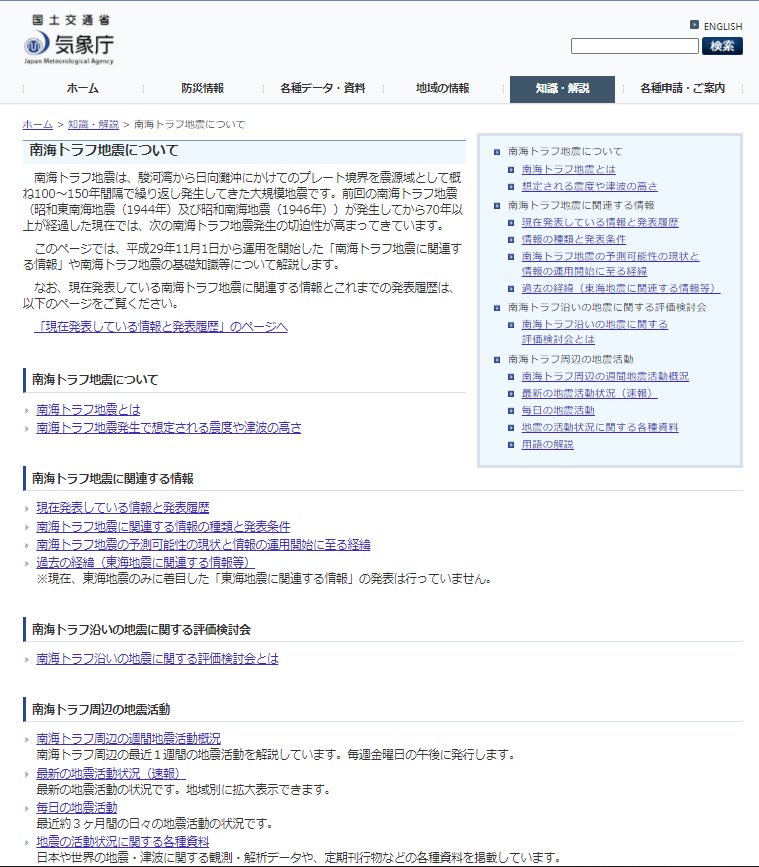Click arrow marker before main 毎日の地震活動 link
The image size is (759, 867).
point(27,808)
